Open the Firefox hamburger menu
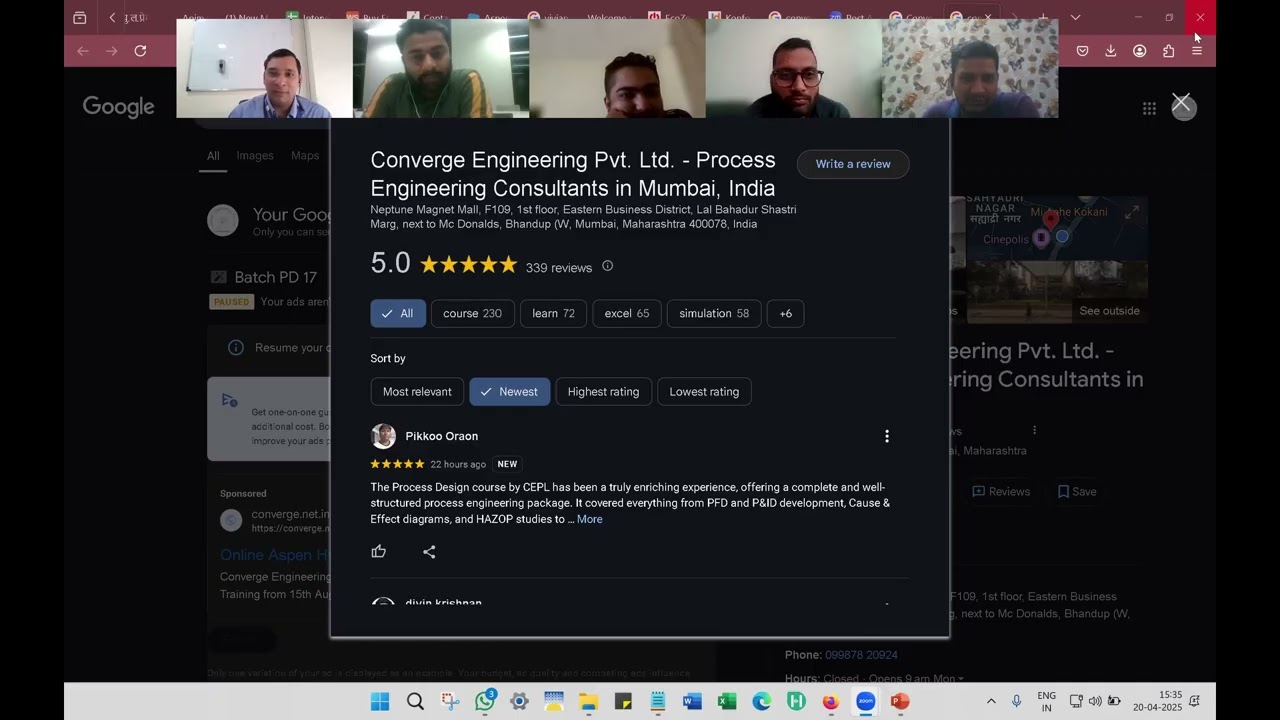Image resolution: width=1280 pixels, height=720 pixels. pyautogui.click(x=1197, y=51)
